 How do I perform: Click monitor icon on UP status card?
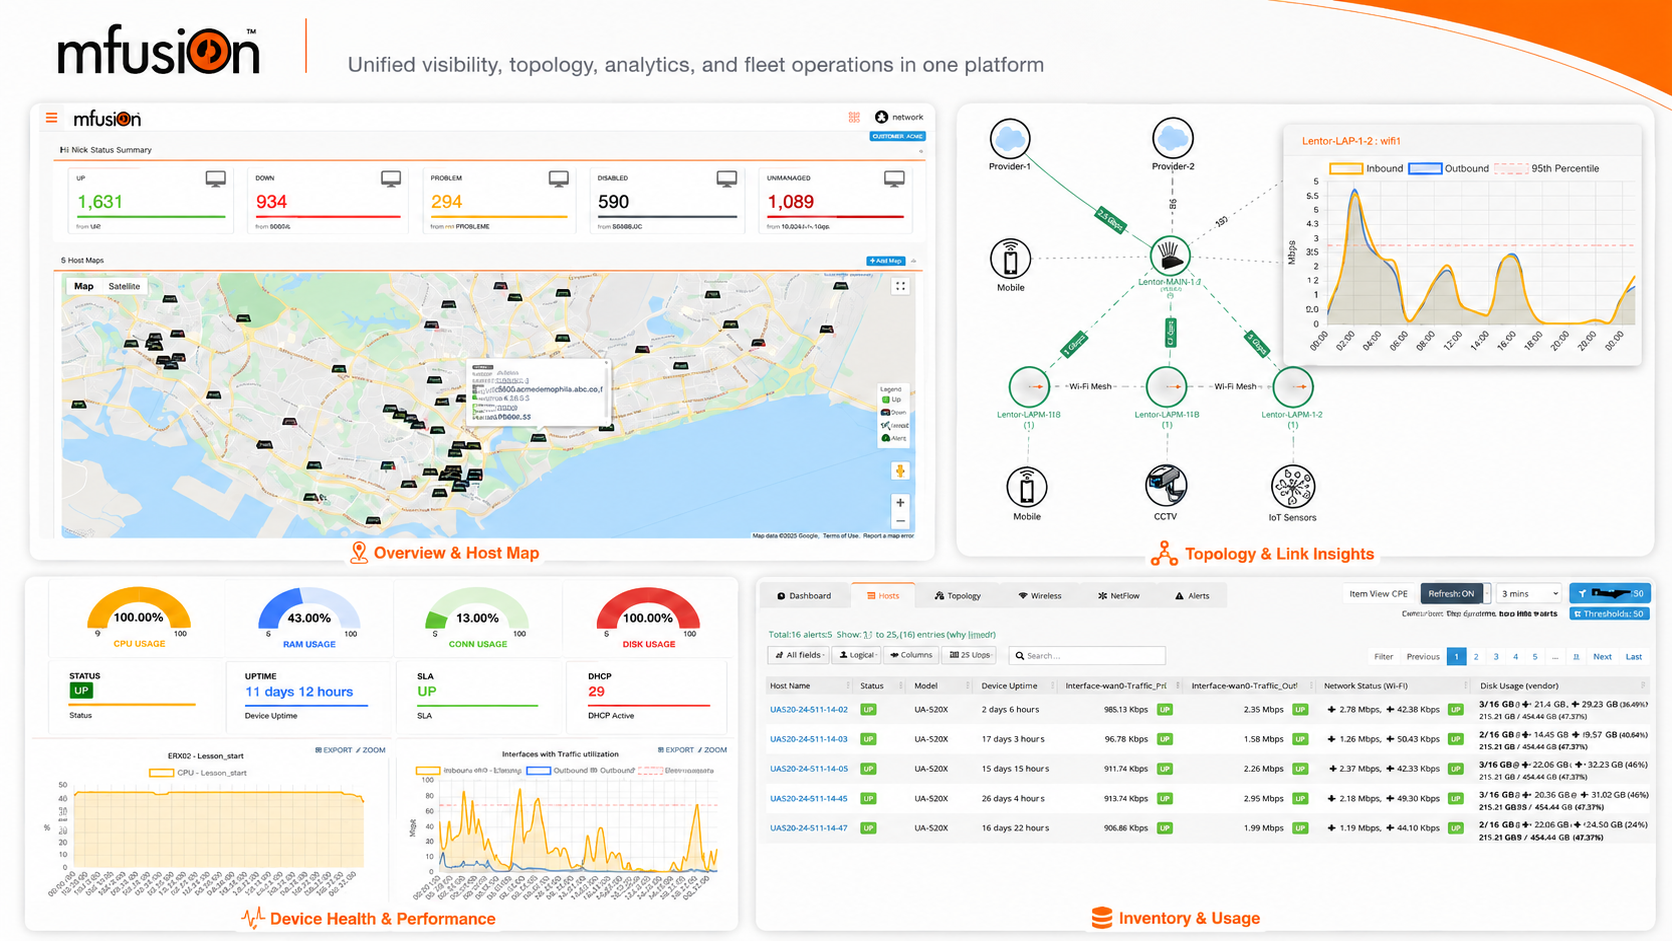pos(215,179)
